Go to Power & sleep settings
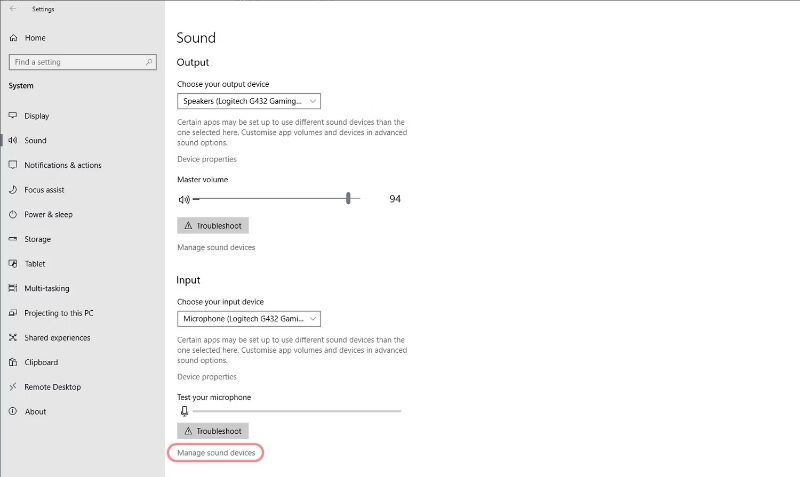Screen dimensions: 800x477 48,214
